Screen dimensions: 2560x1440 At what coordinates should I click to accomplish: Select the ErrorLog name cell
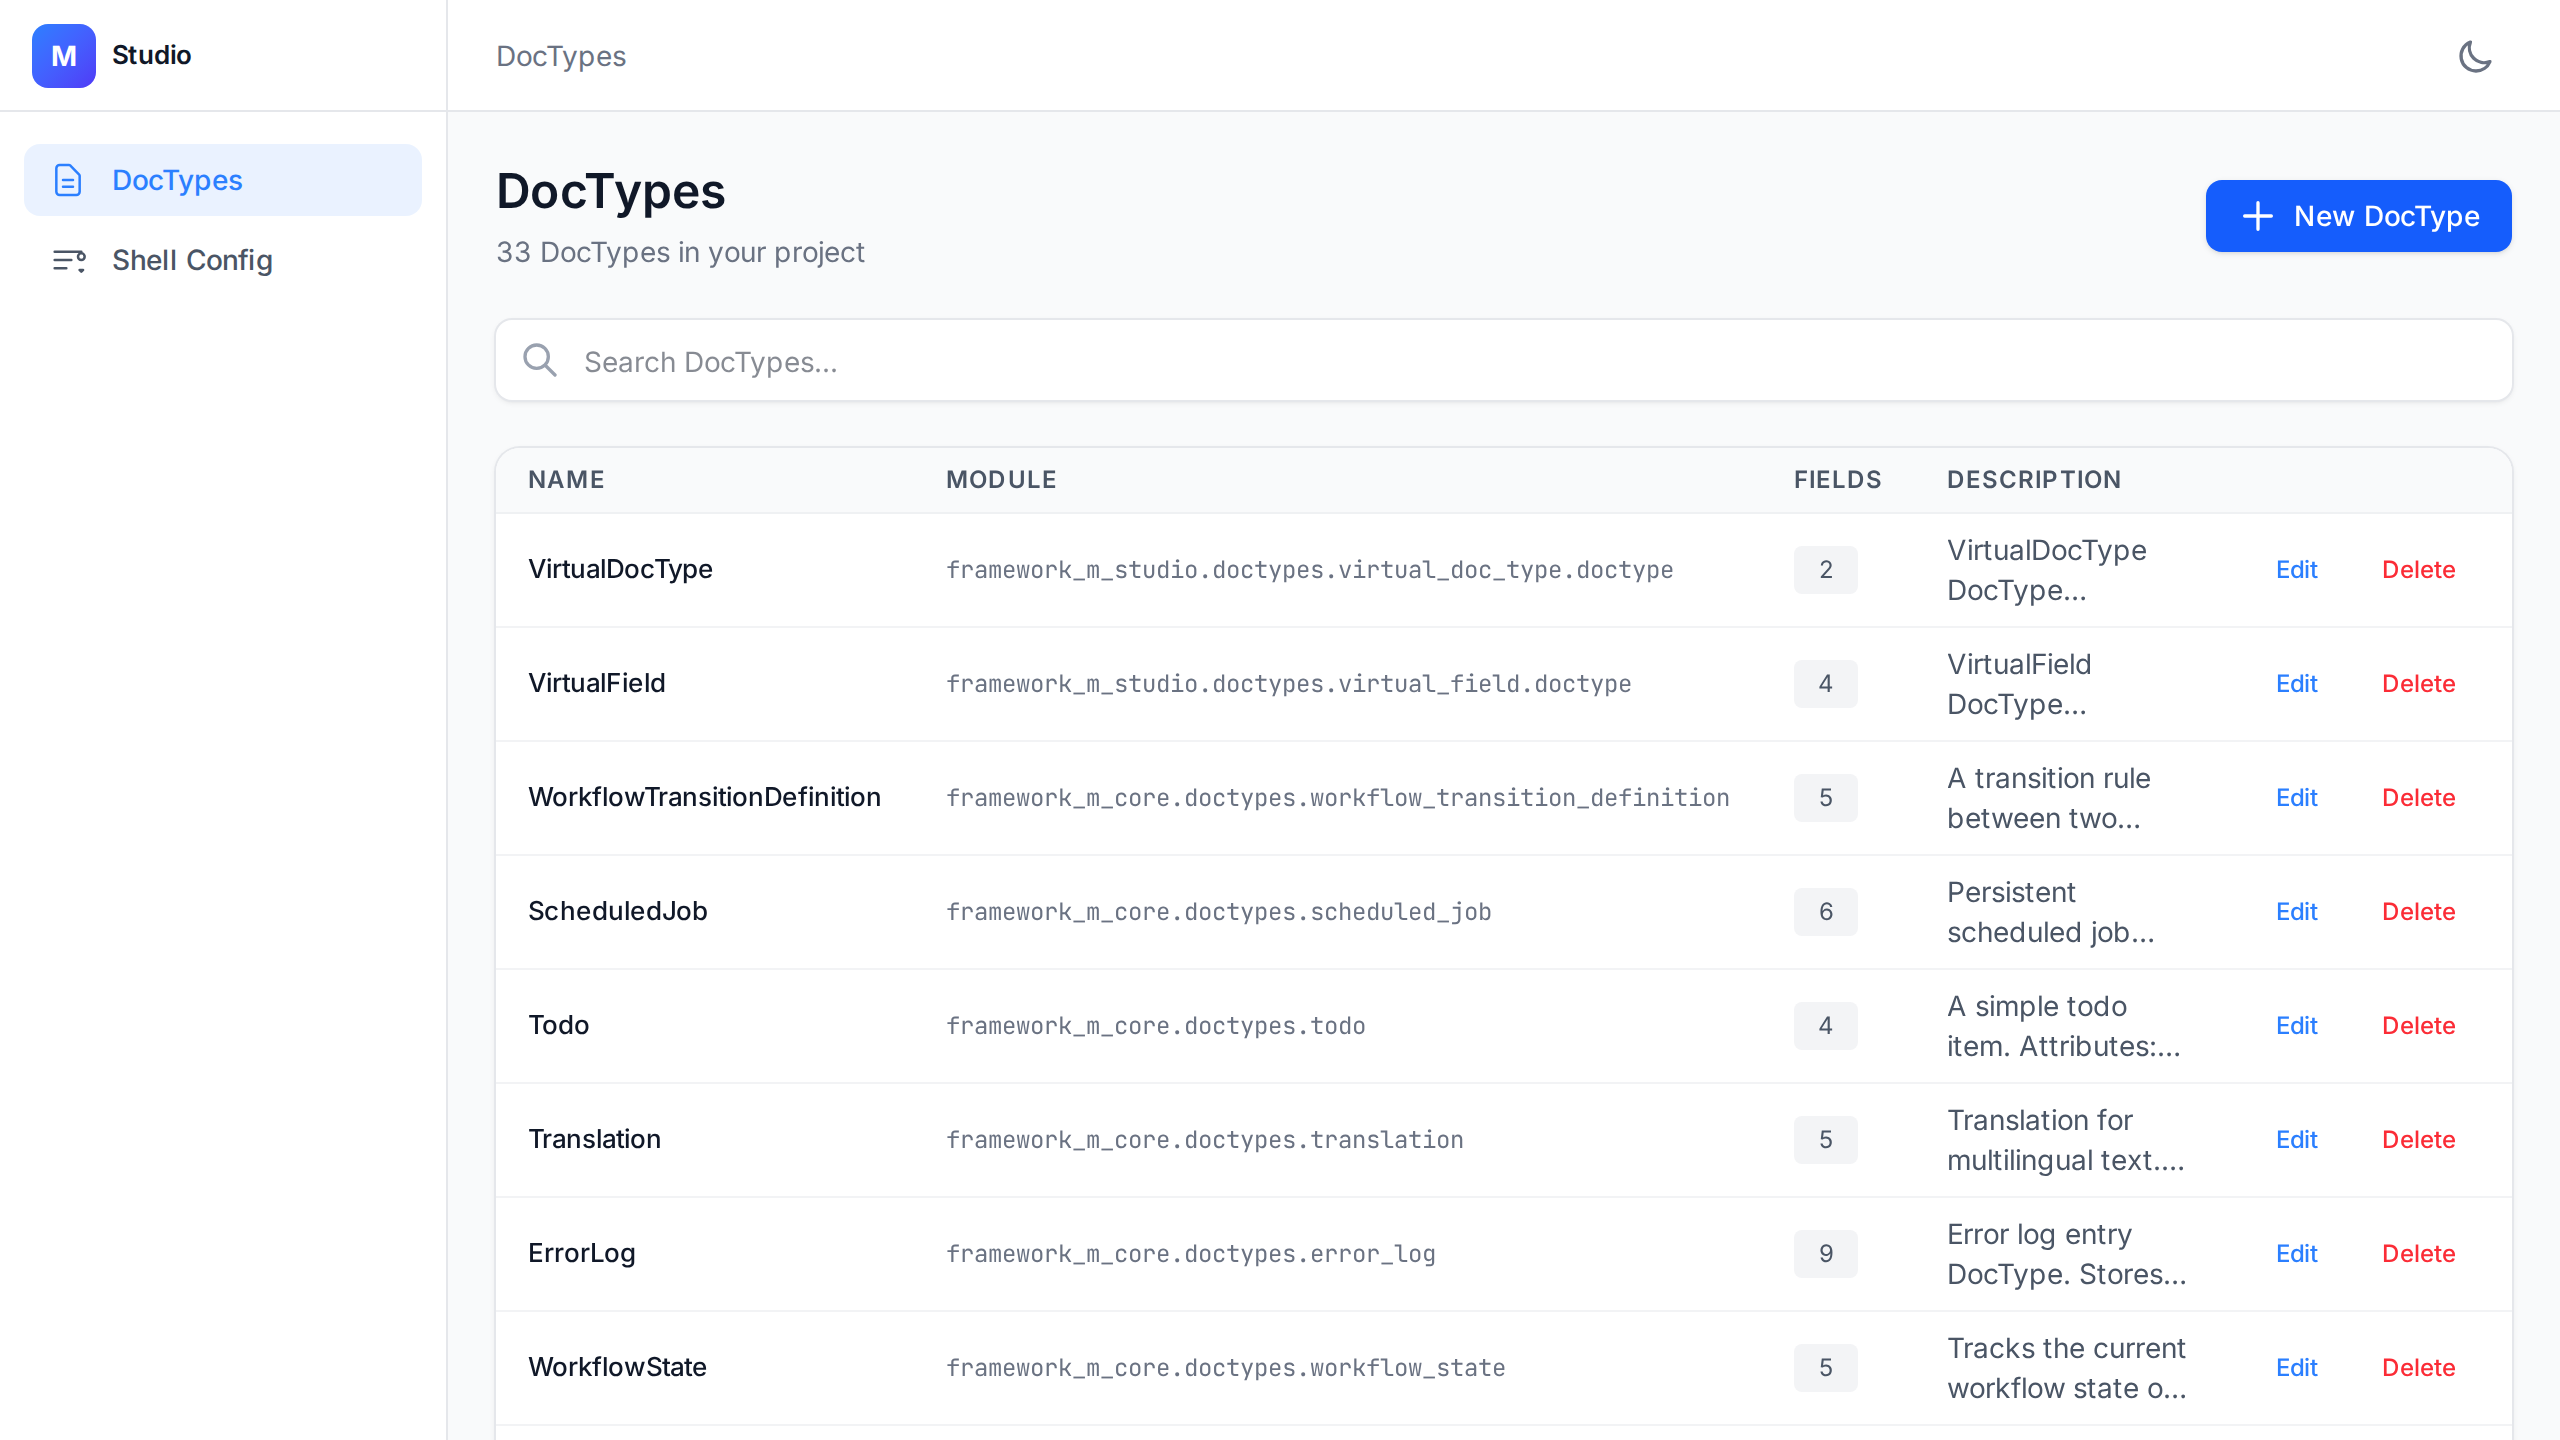(x=581, y=1253)
